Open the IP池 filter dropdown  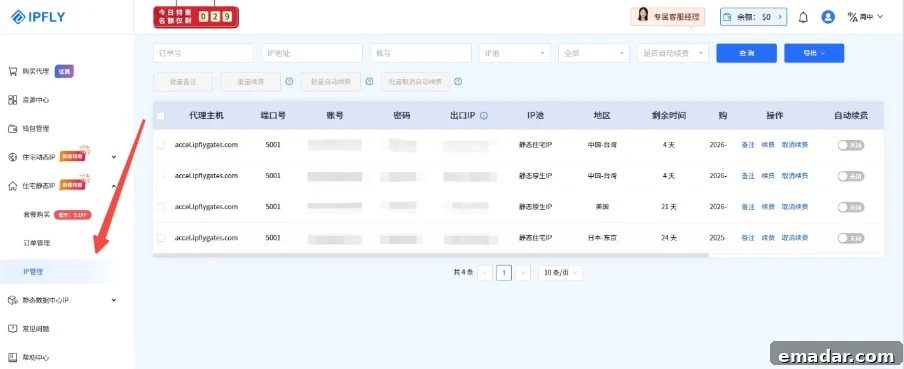coord(515,53)
